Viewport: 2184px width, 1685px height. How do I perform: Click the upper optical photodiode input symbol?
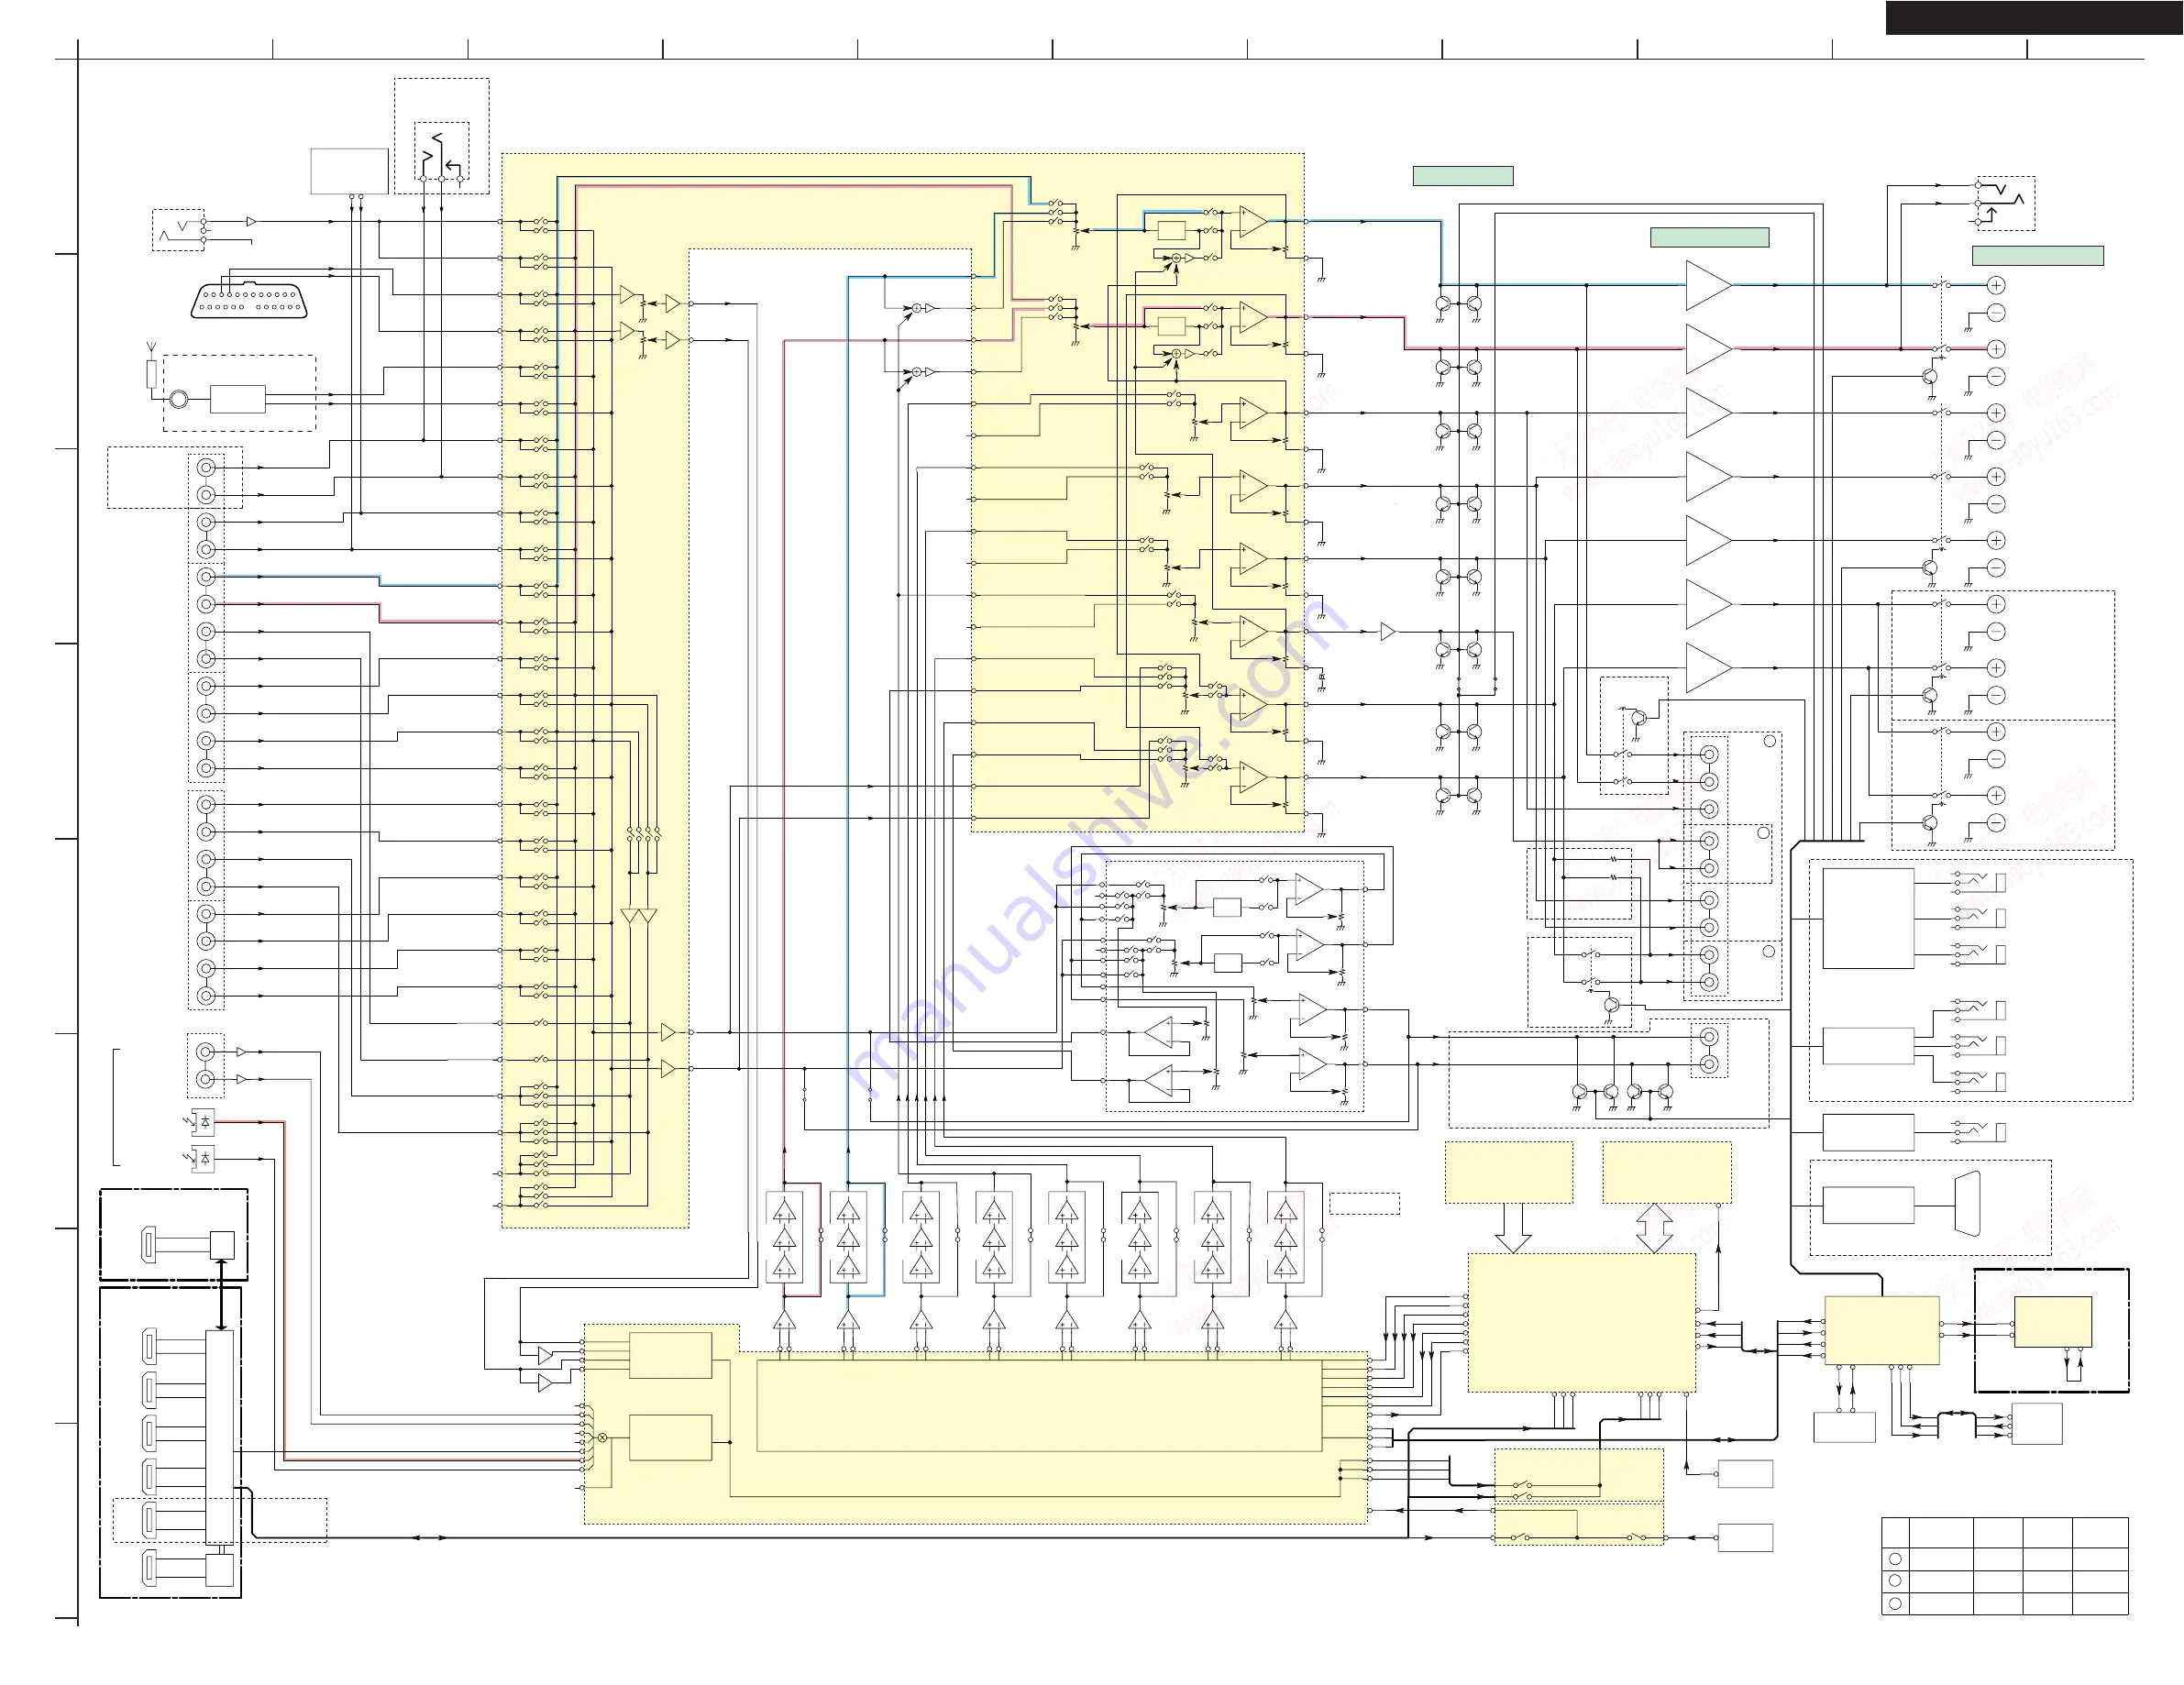203,1122
